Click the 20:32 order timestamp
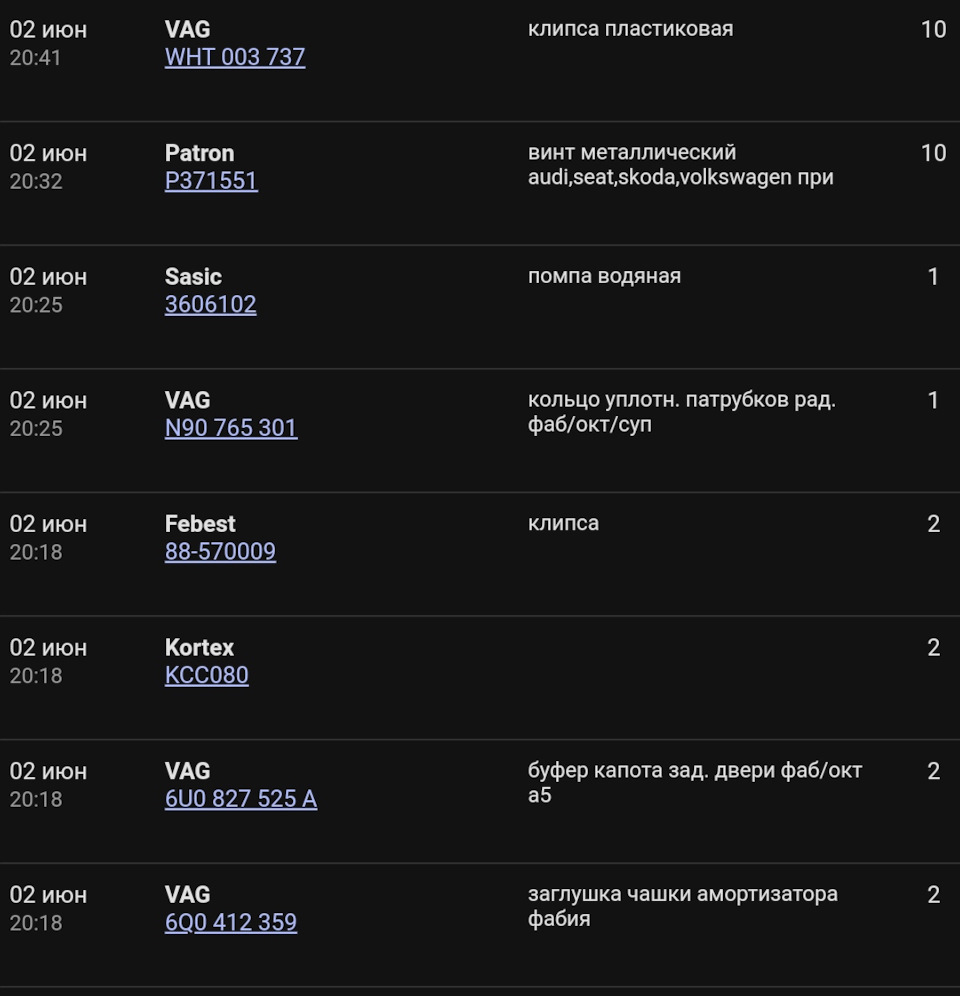The image size is (960, 996). [36, 182]
